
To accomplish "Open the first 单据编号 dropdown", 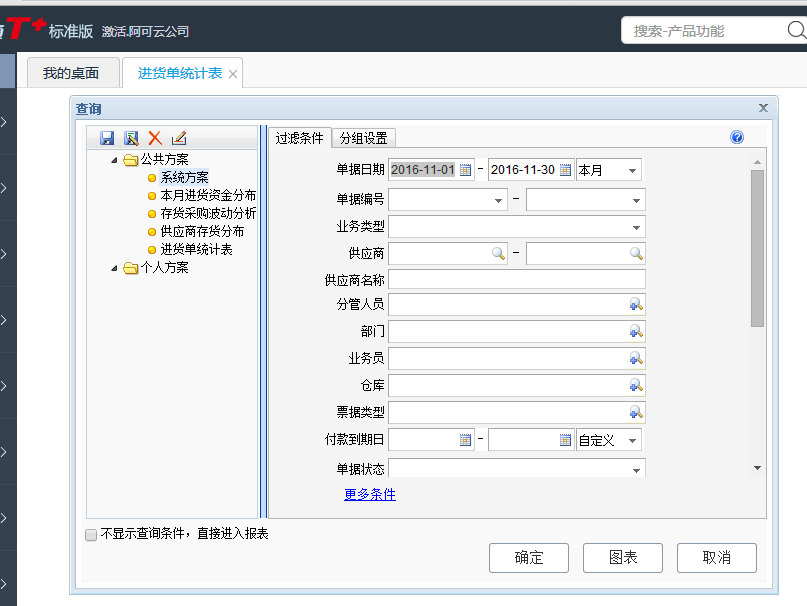I will [498, 200].
